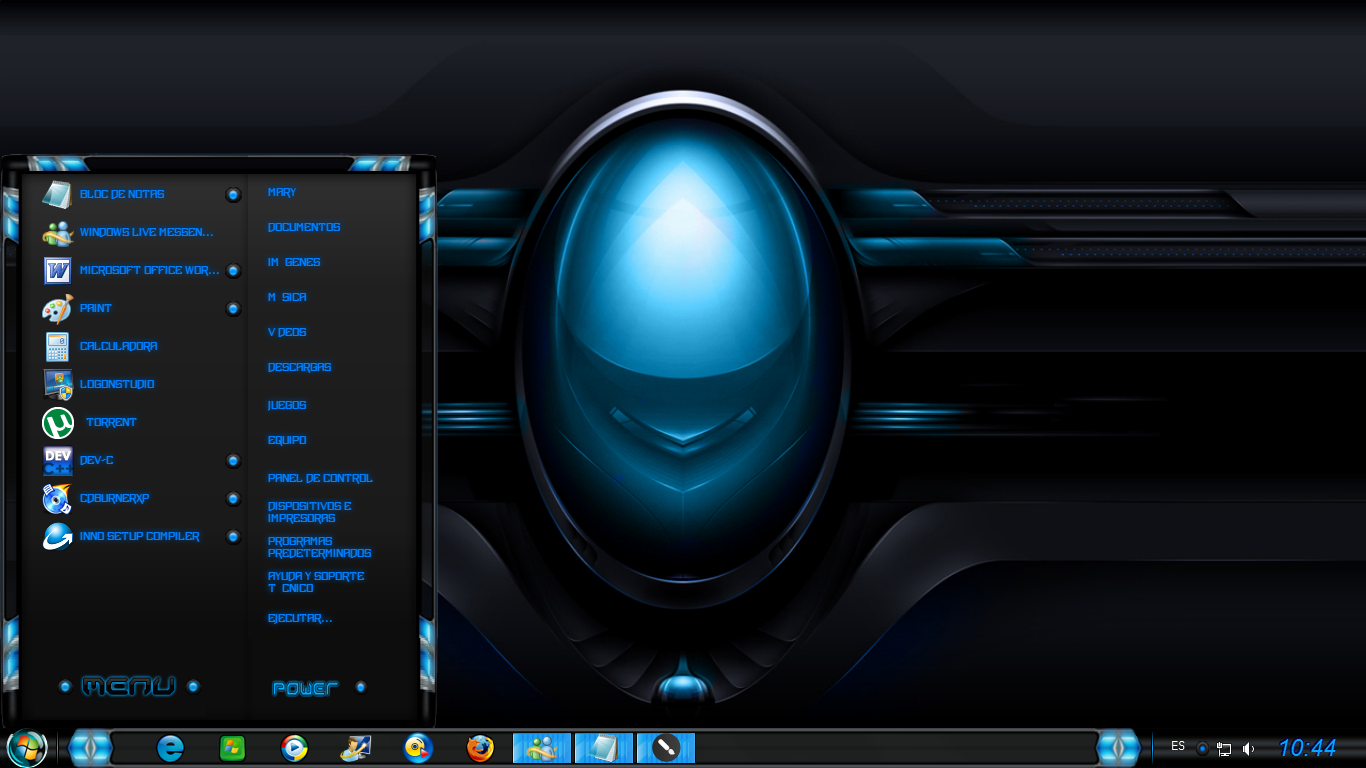Open CDBurnerXP from the start menu
The image size is (1366, 768).
coord(113,498)
